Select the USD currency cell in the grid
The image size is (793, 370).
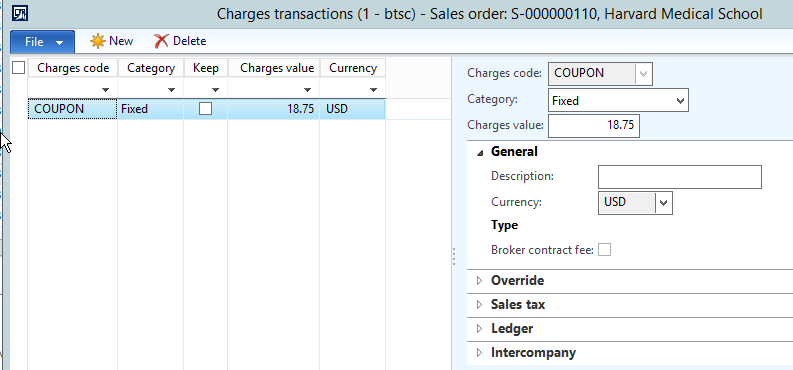tap(353, 109)
